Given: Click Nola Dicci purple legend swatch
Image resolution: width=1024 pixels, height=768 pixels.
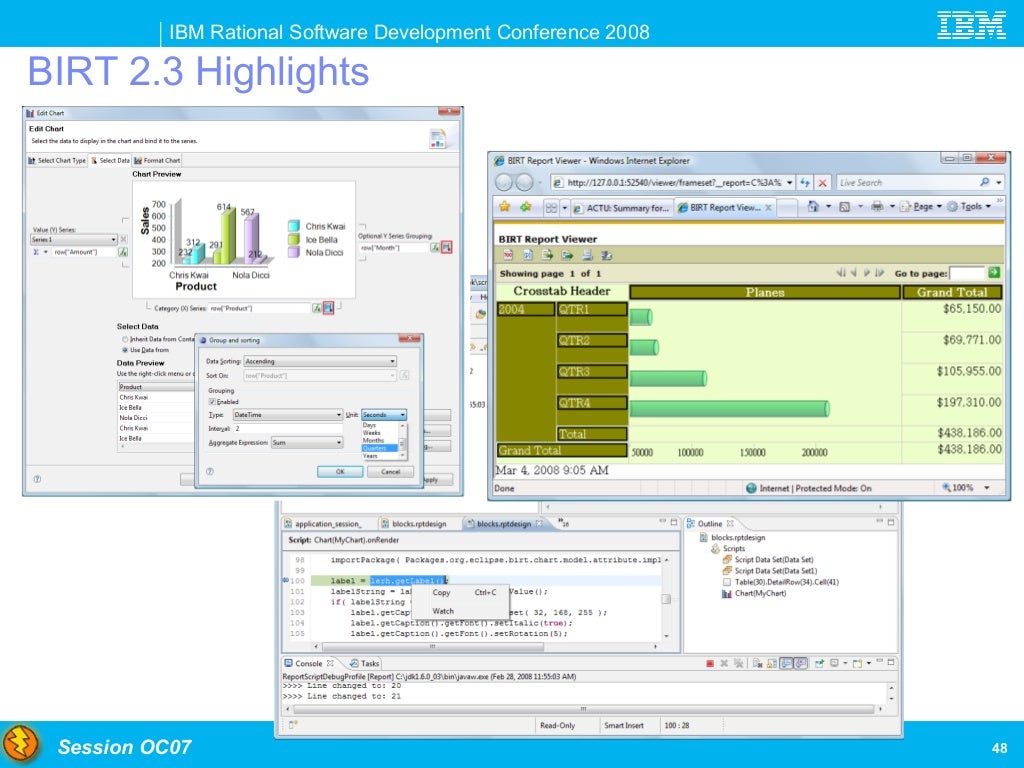Looking at the screenshot, I should click(294, 252).
